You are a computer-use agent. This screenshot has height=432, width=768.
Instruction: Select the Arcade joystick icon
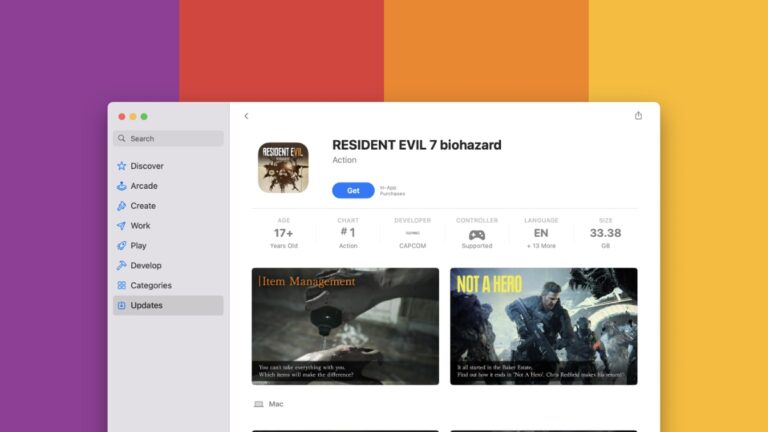click(x=121, y=186)
